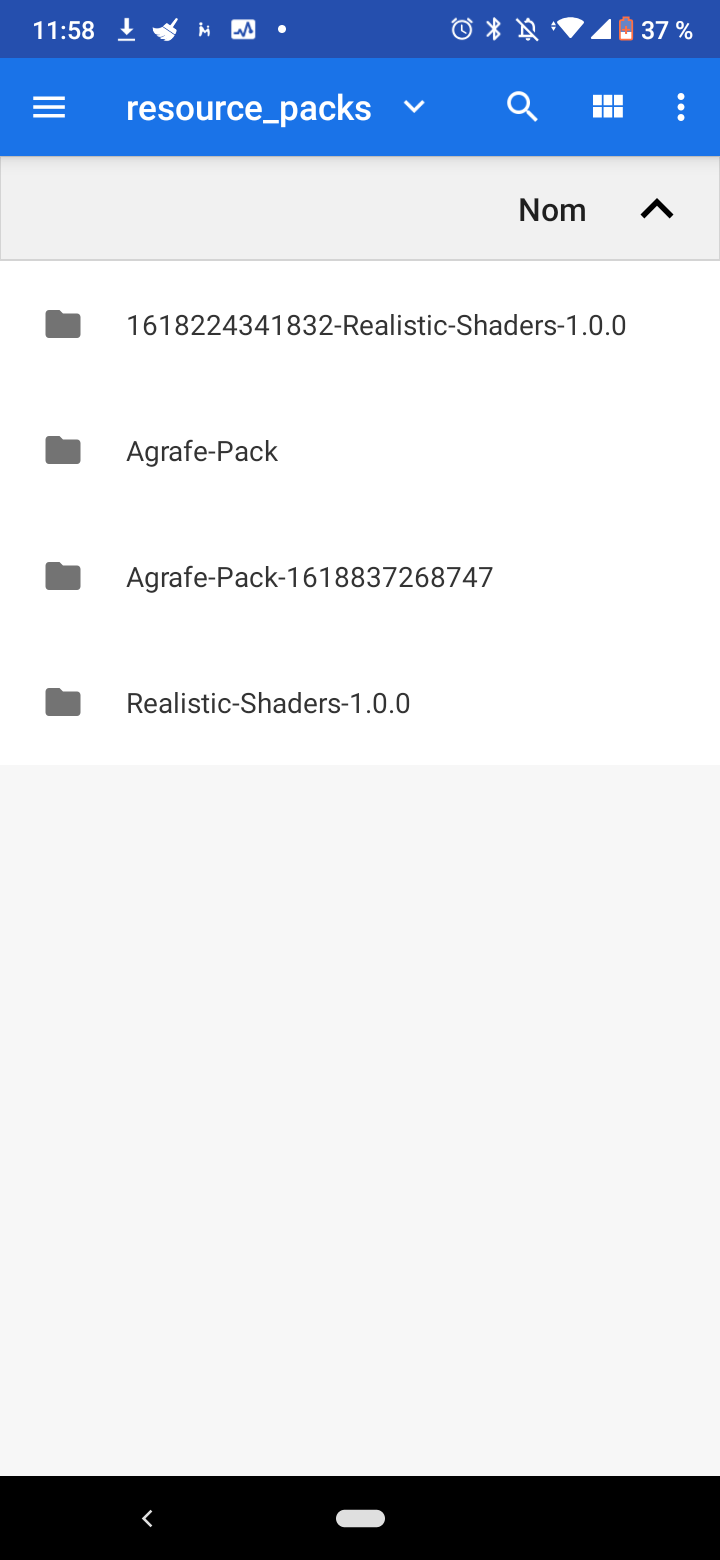Open the Agrafe-Pack-1618837268747 folder
Image resolution: width=720 pixels, height=1560 pixels.
[309, 578]
